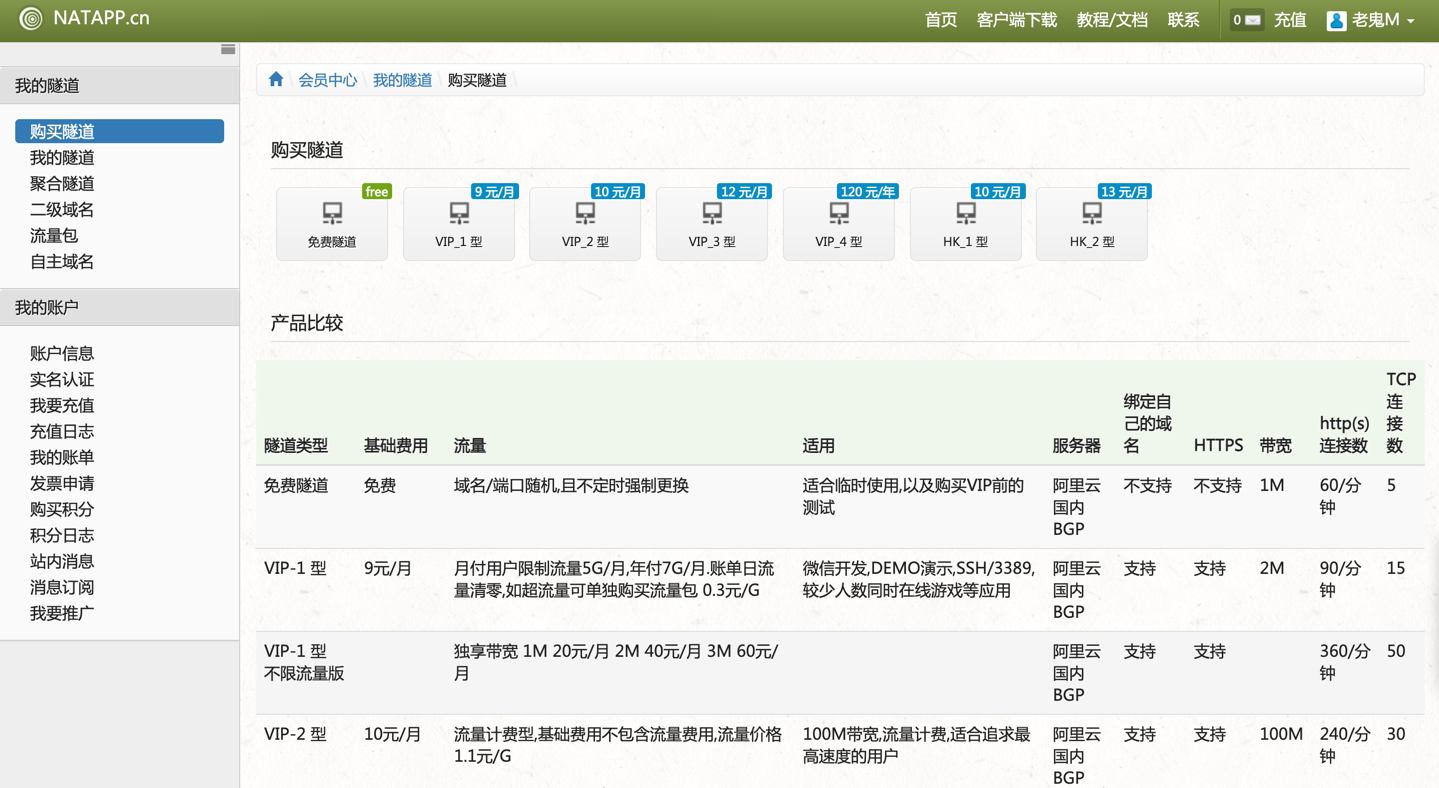
Task: Click the home icon in breadcrumb
Action: [x=276, y=80]
